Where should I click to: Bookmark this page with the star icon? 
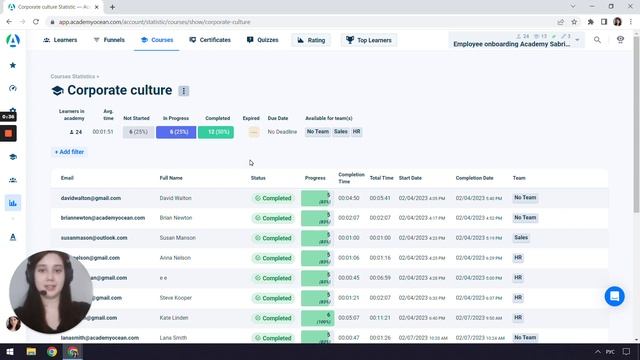(574, 22)
